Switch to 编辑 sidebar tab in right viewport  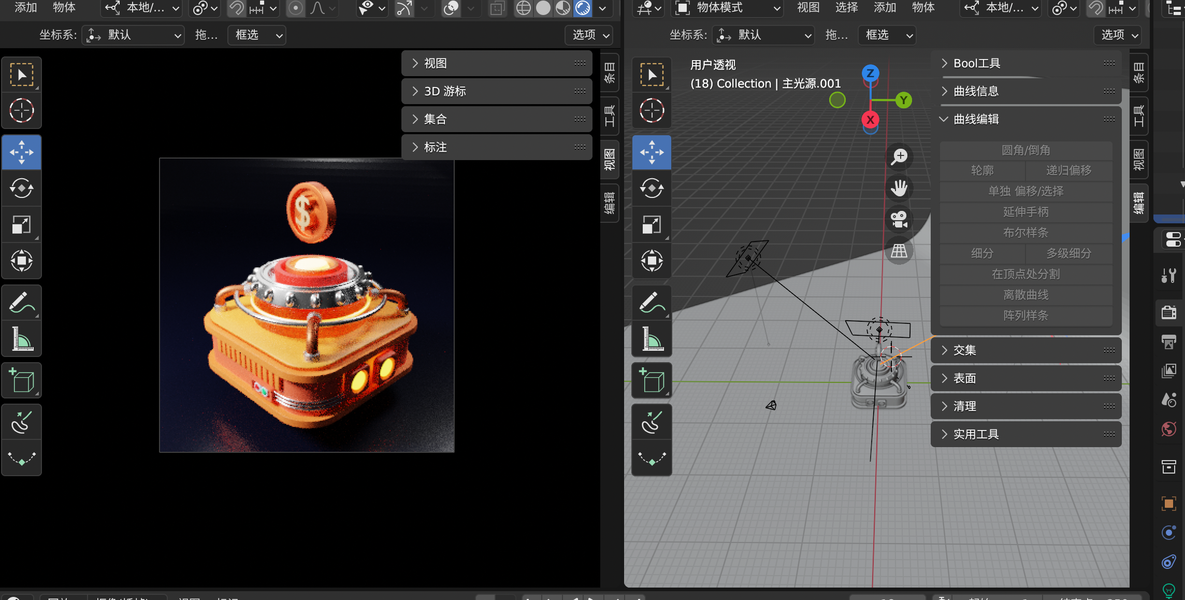1139,203
